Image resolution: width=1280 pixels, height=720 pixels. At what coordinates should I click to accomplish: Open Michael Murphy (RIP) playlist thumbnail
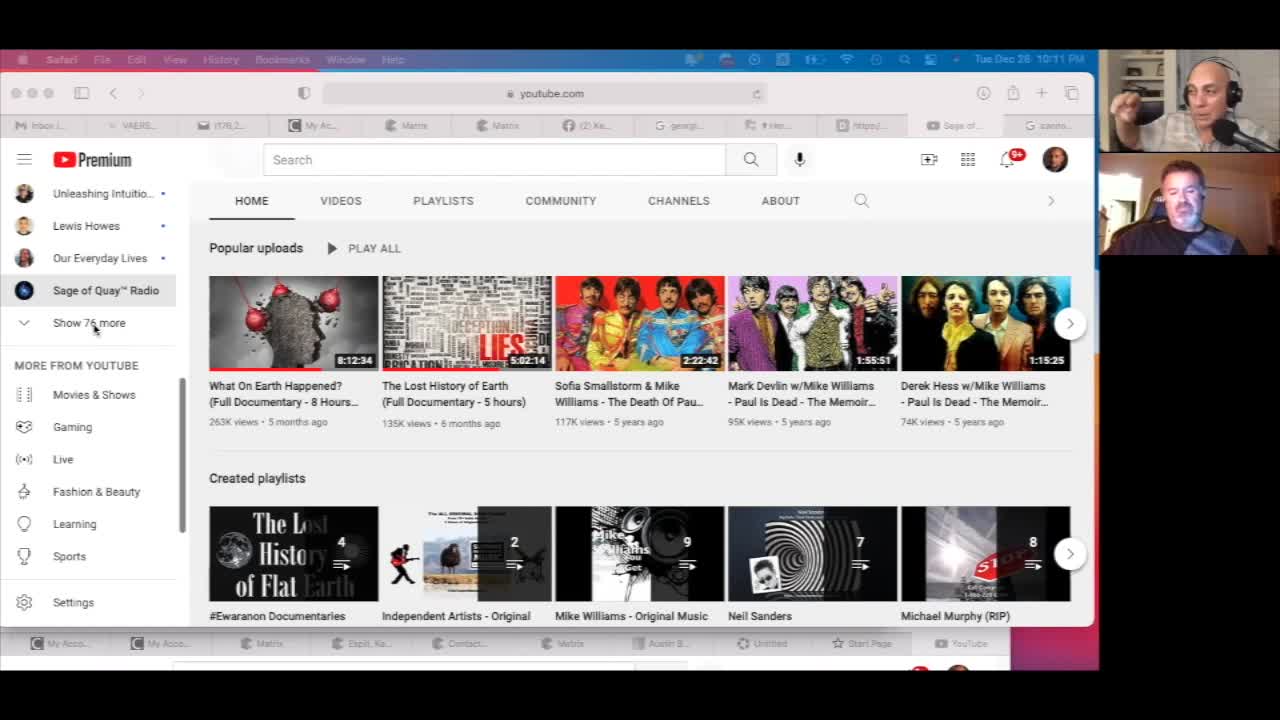[986, 554]
